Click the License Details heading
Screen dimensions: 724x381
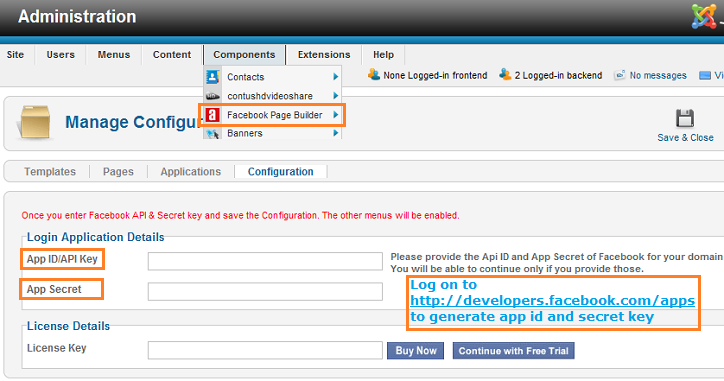(68, 326)
